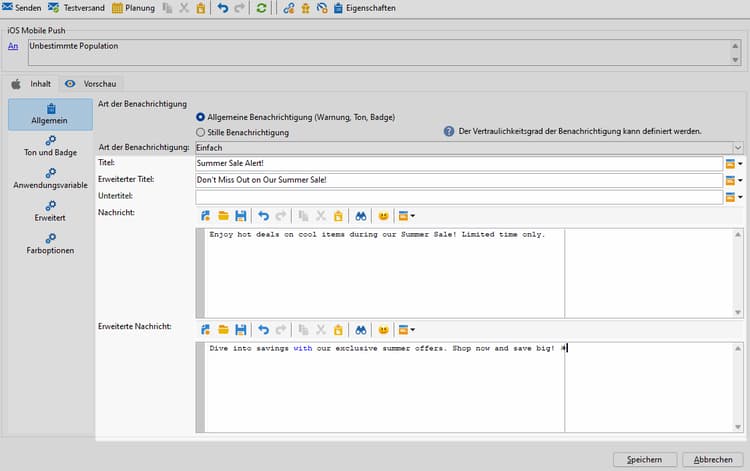This screenshot has width=750, height=471.
Task: Open the Planung scheduling tool
Action: click(133, 8)
